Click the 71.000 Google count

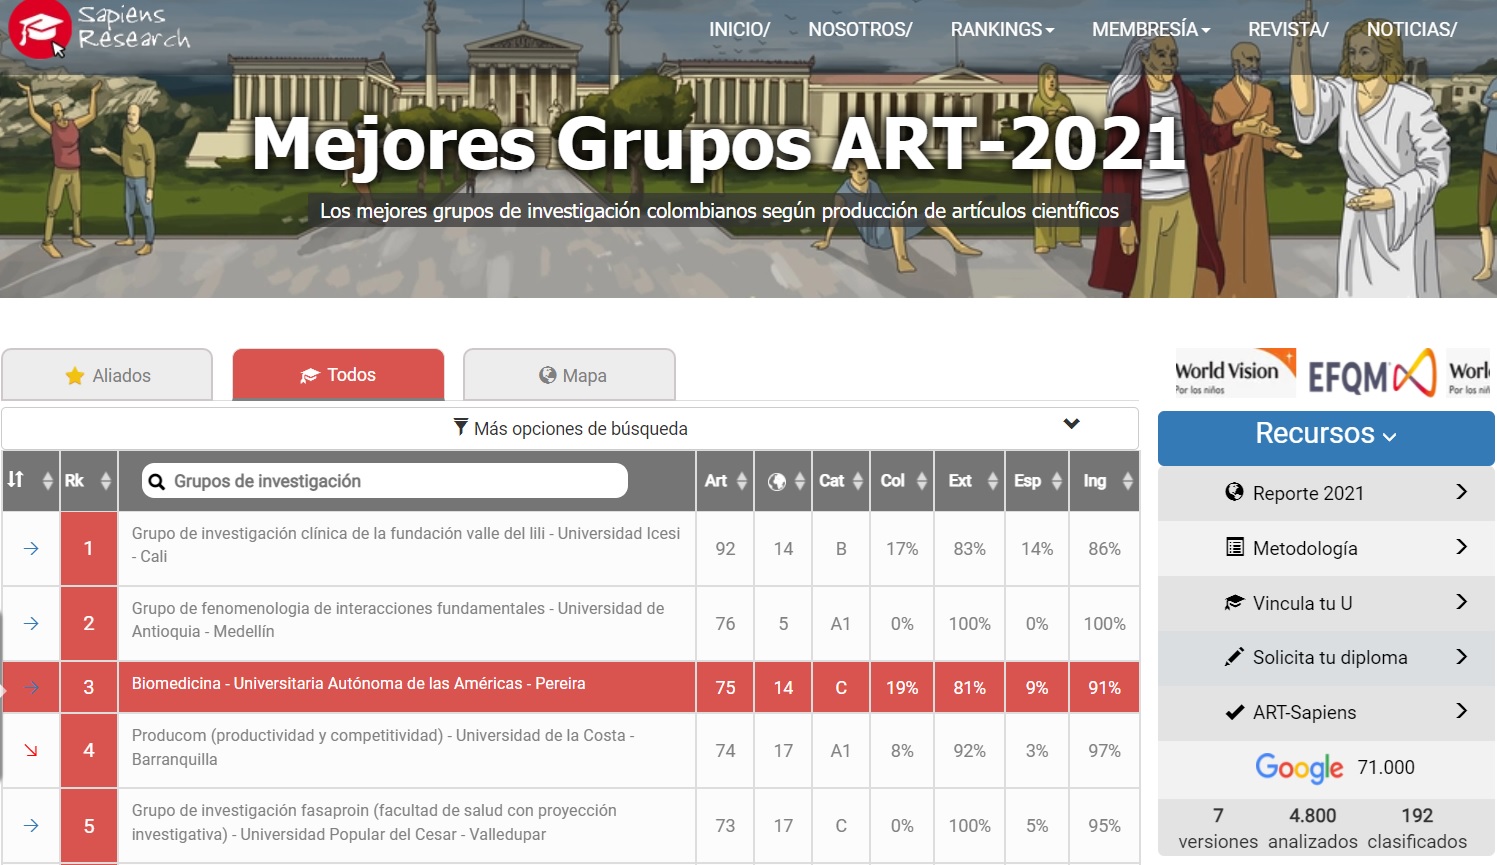click(1386, 767)
